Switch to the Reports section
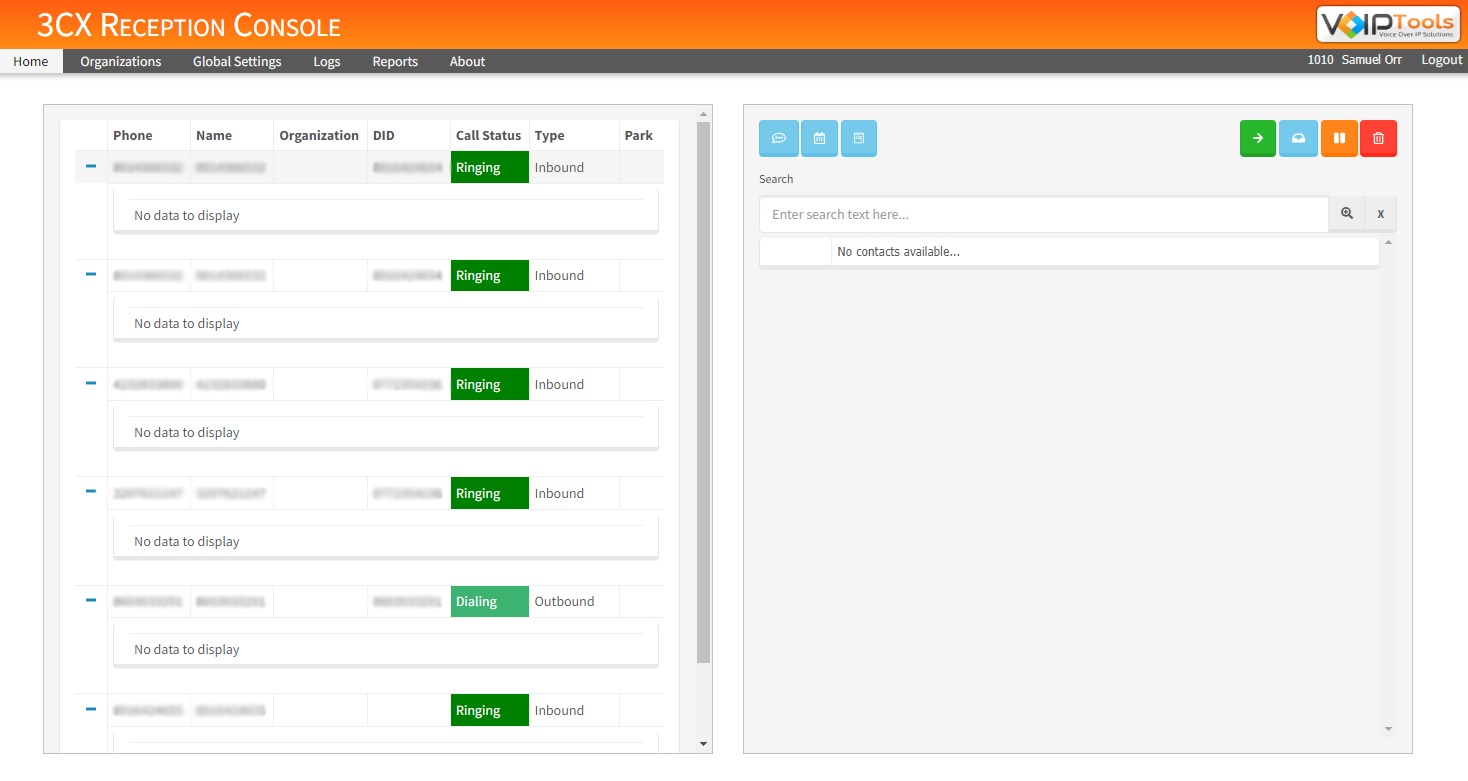Image resolution: width=1468 pixels, height=781 pixels. 394,61
